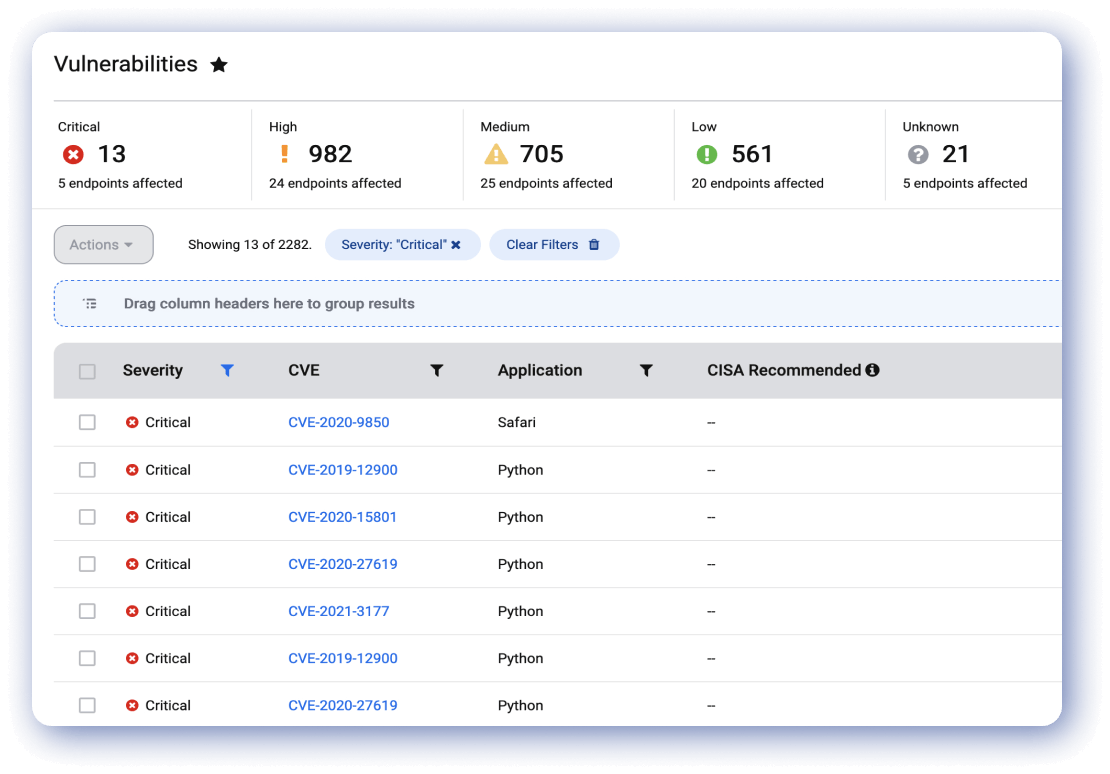Show CISA Recommended info tooltip icon
Image resolution: width=1110 pixels, height=774 pixels.
click(872, 370)
